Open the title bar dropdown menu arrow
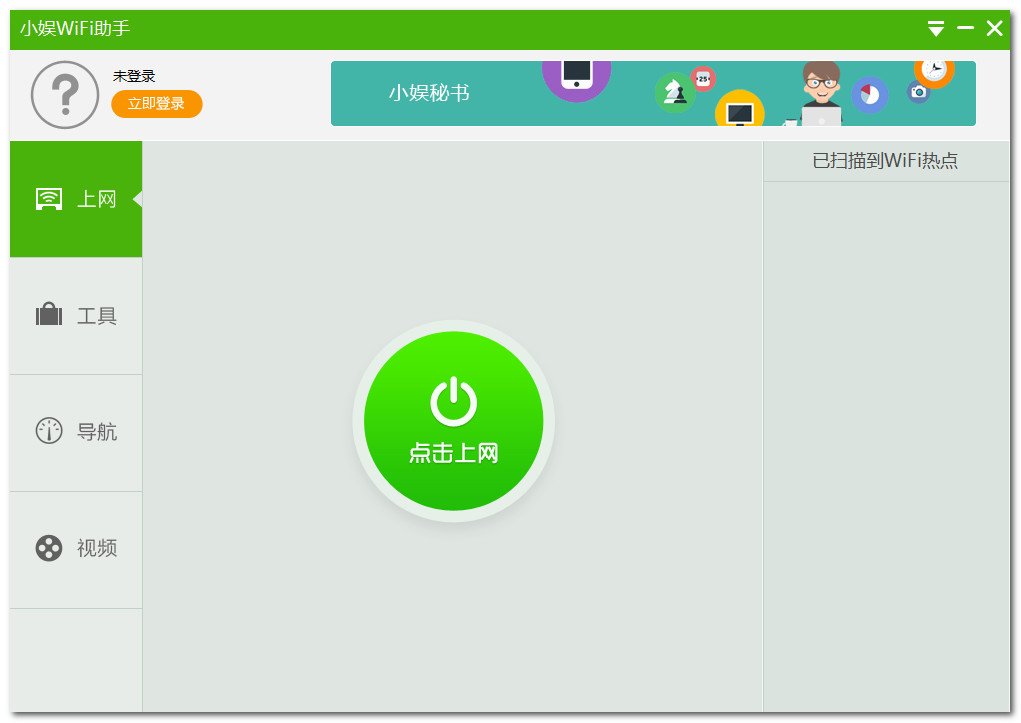Image resolution: width=1021 pixels, height=723 pixels. coord(936,28)
